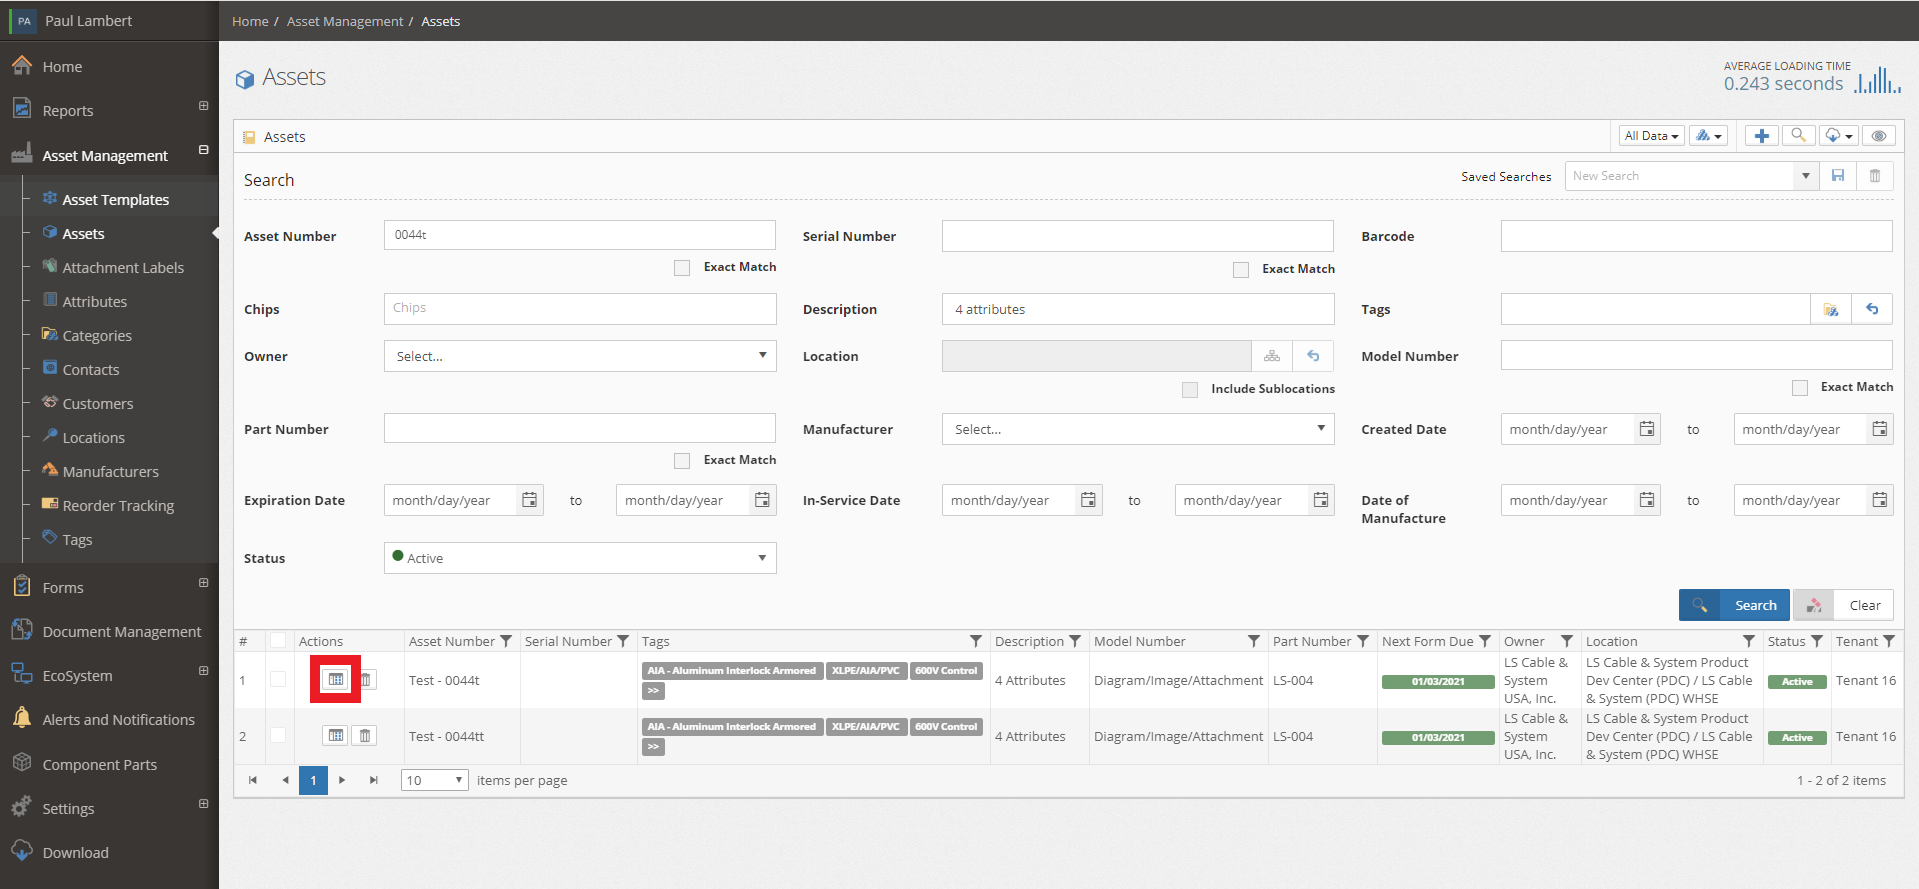The image size is (1919, 889).
Task: Open Manufacturers in sidebar
Action: pyautogui.click(x=110, y=472)
